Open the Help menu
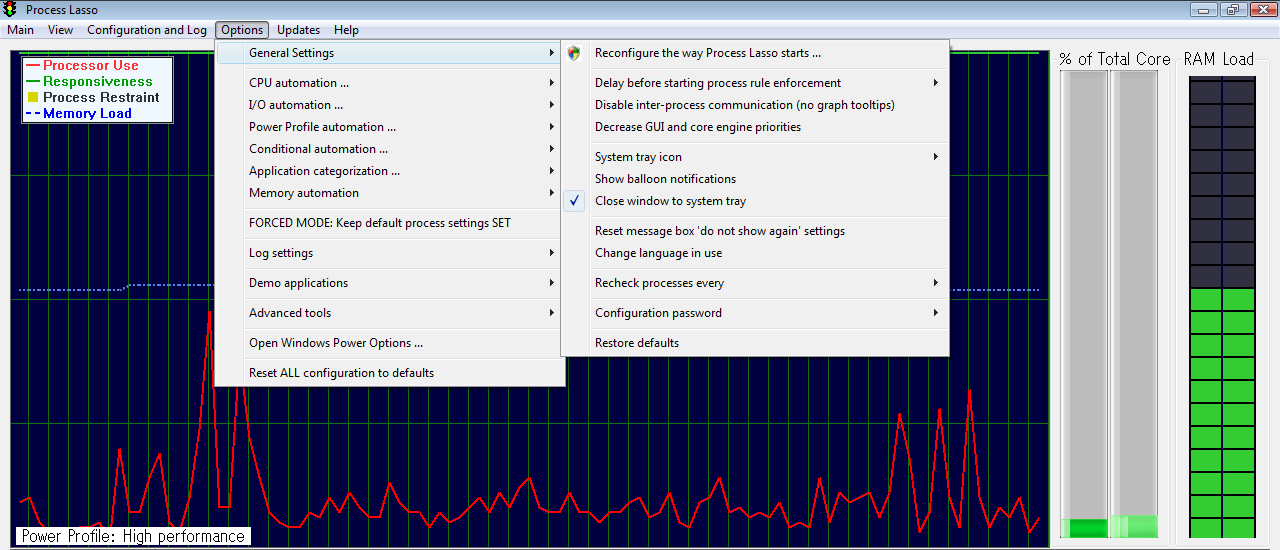1280x550 pixels. [346, 30]
